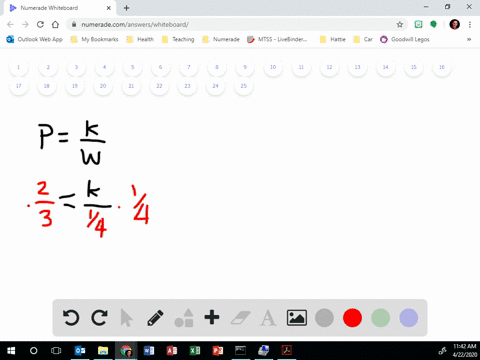Go to whiteboard page 18
Image resolution: width=480 pixels, height=360 pixels.
(x=47, y=86)
